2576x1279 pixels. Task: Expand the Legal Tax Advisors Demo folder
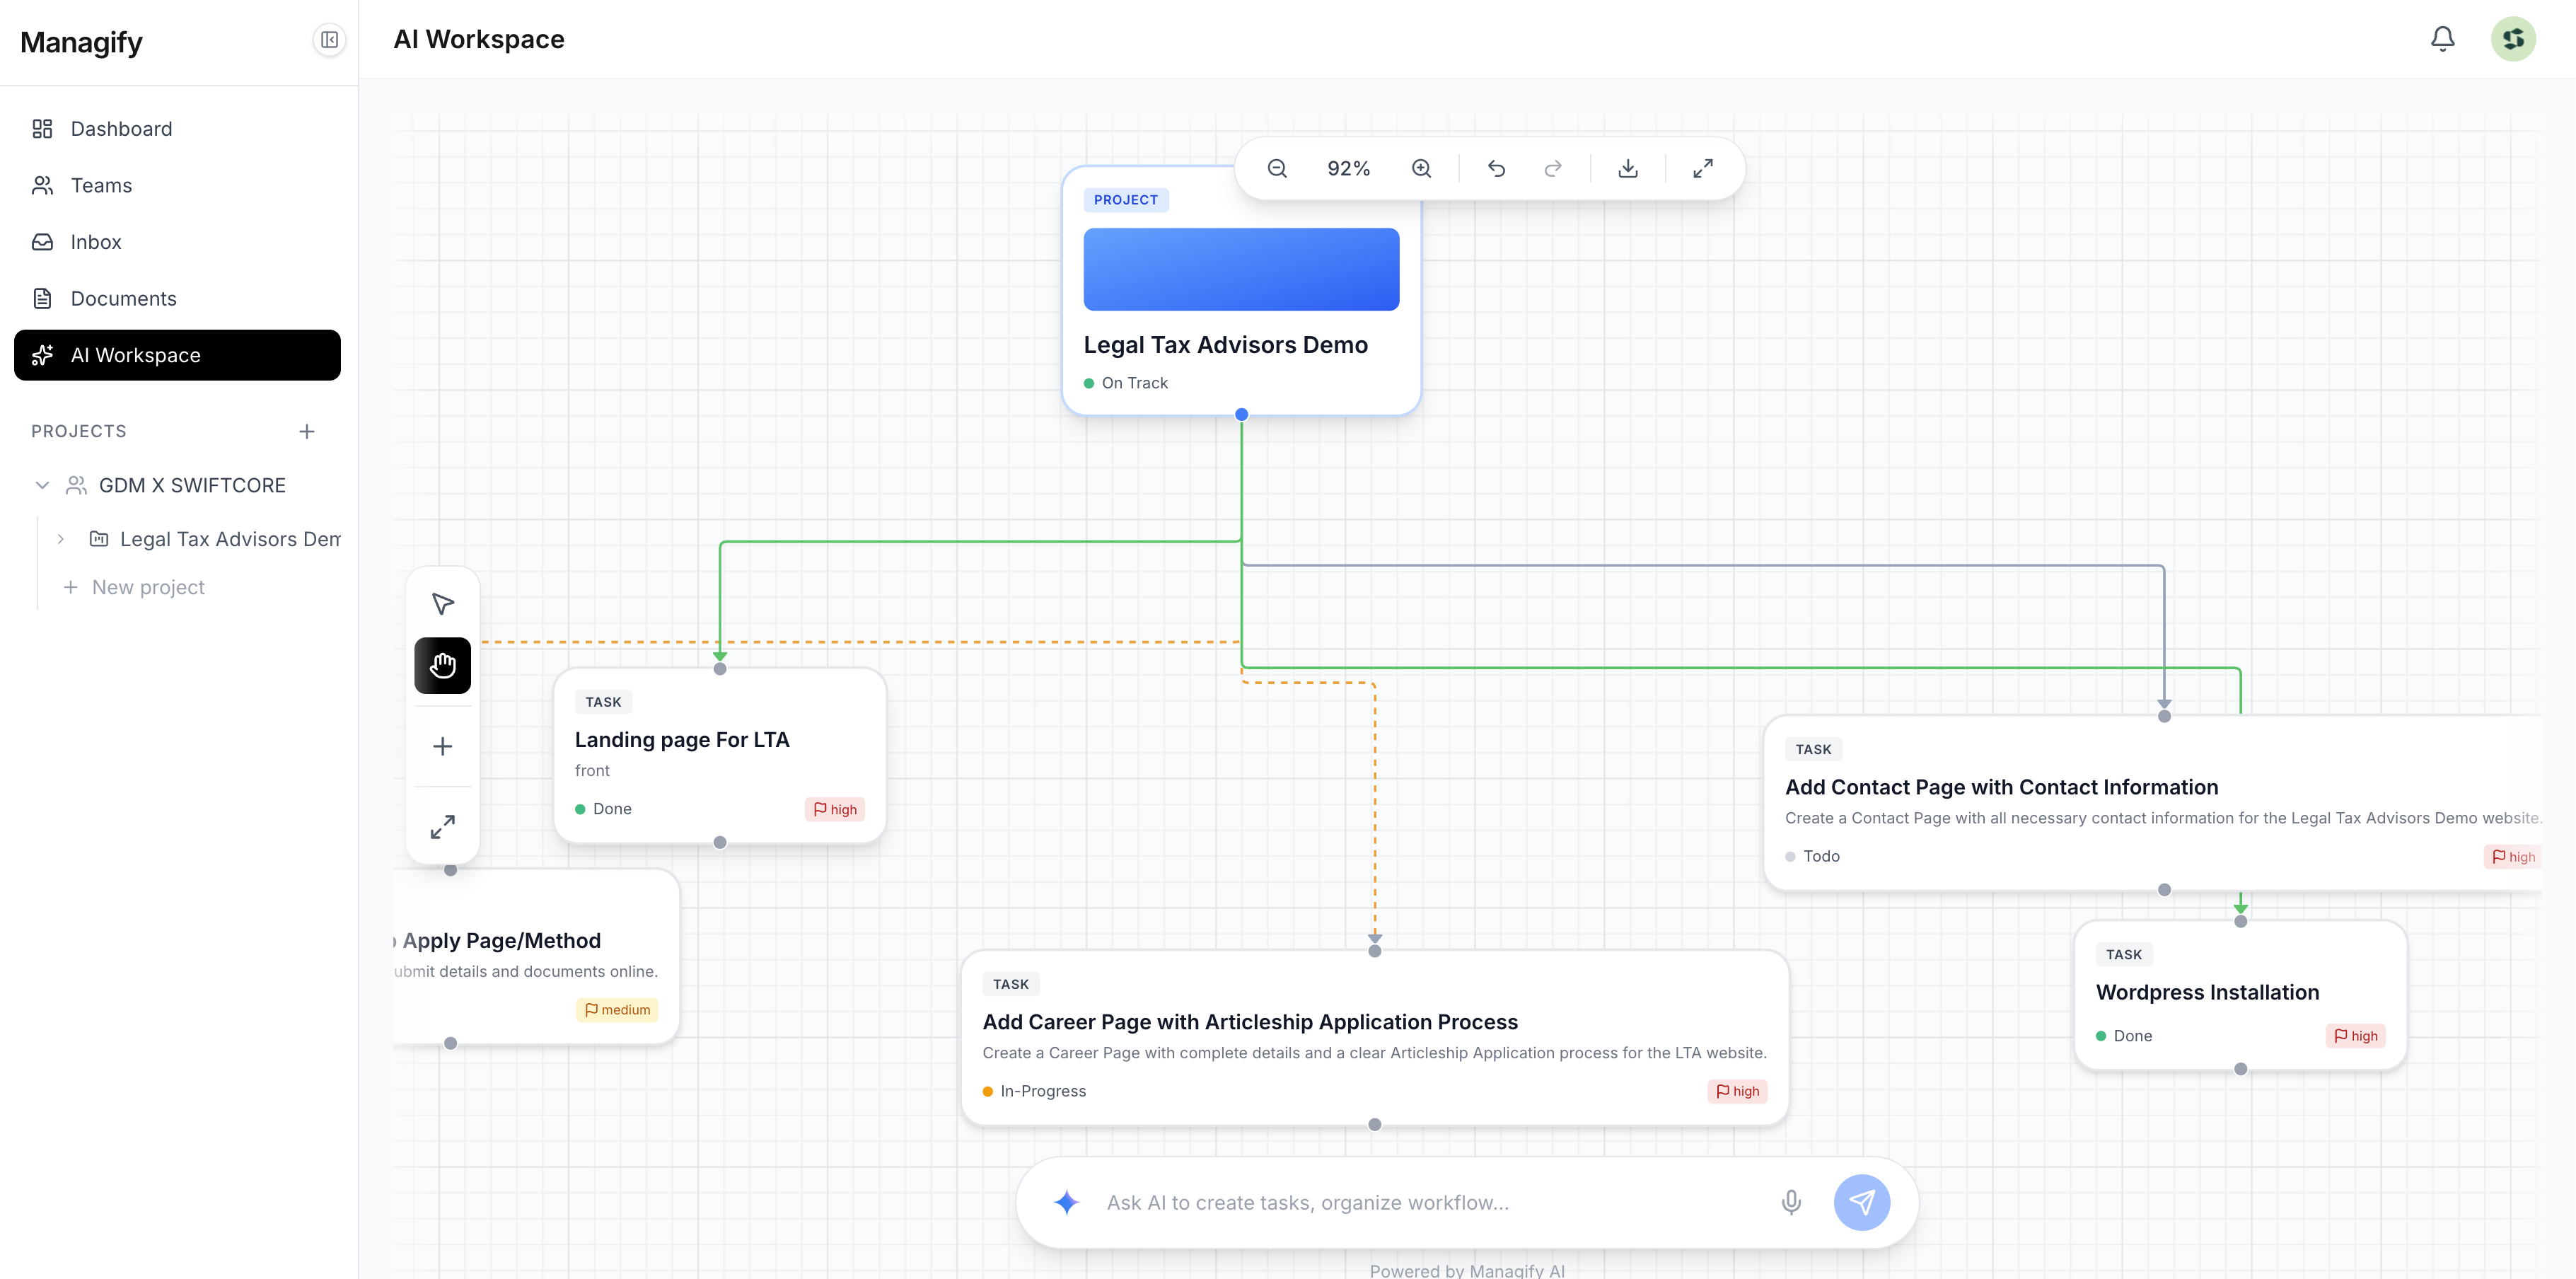pyautogui.click(x=61, y=539)
